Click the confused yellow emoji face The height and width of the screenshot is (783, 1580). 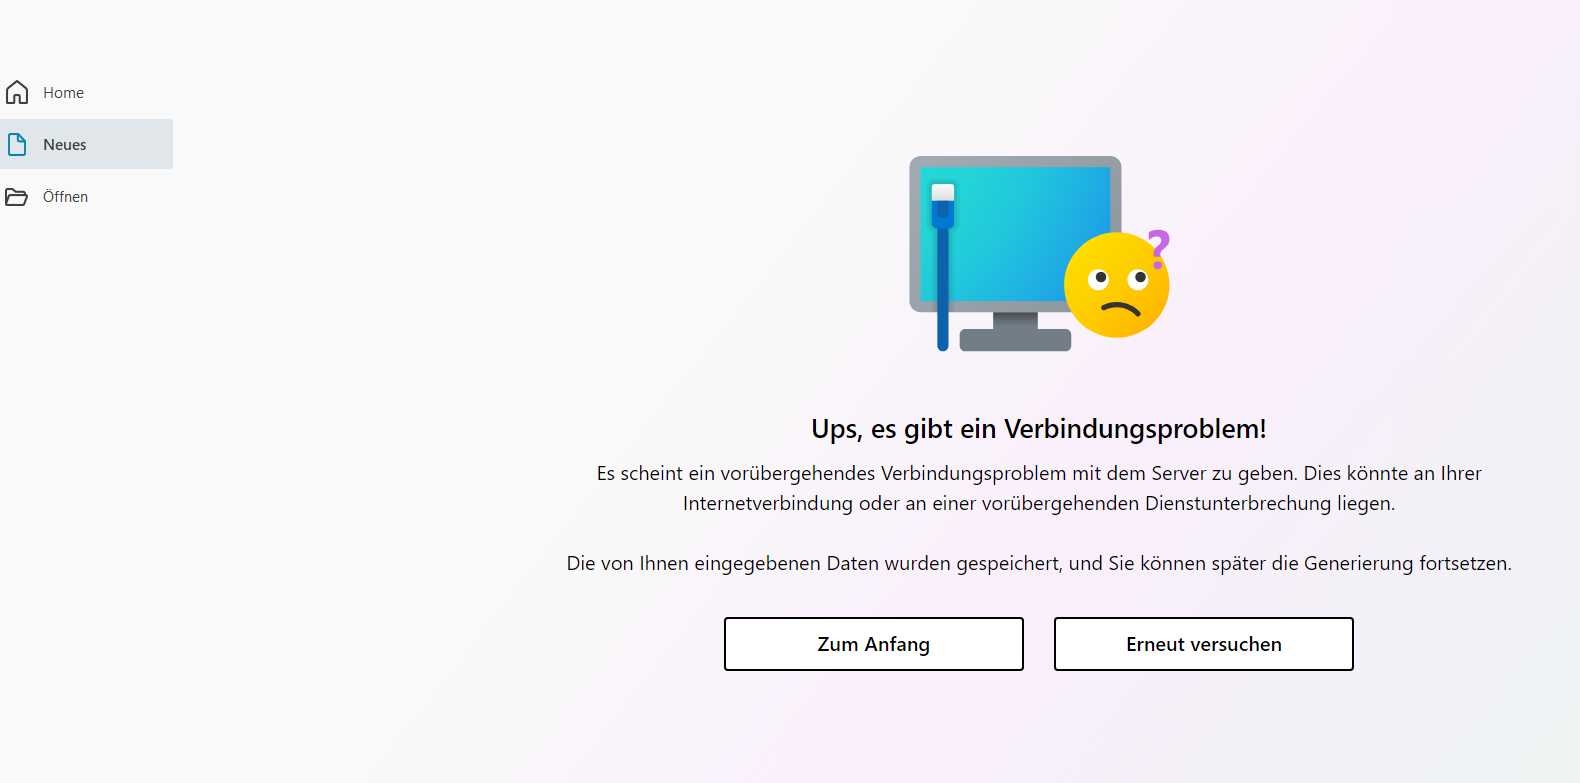pyautogui.click(x=1116, y=285)
